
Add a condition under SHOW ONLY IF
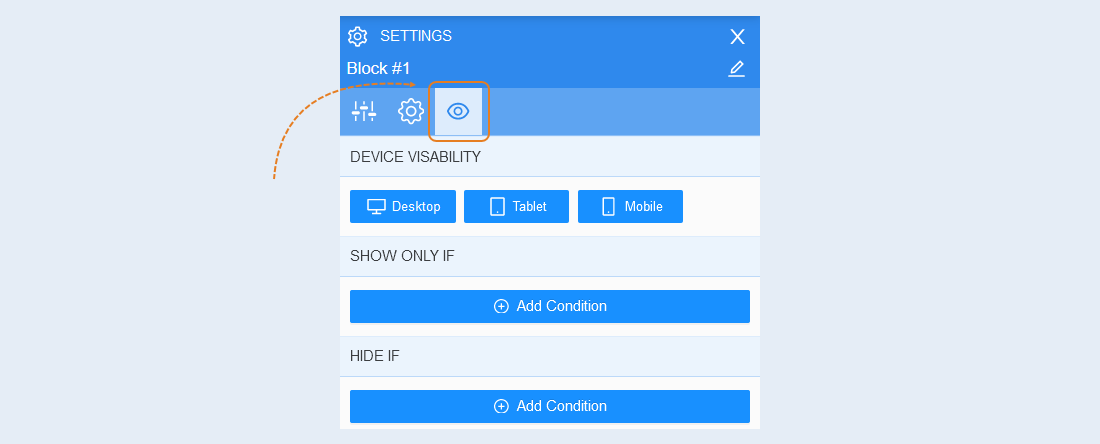tap(550, 307)
